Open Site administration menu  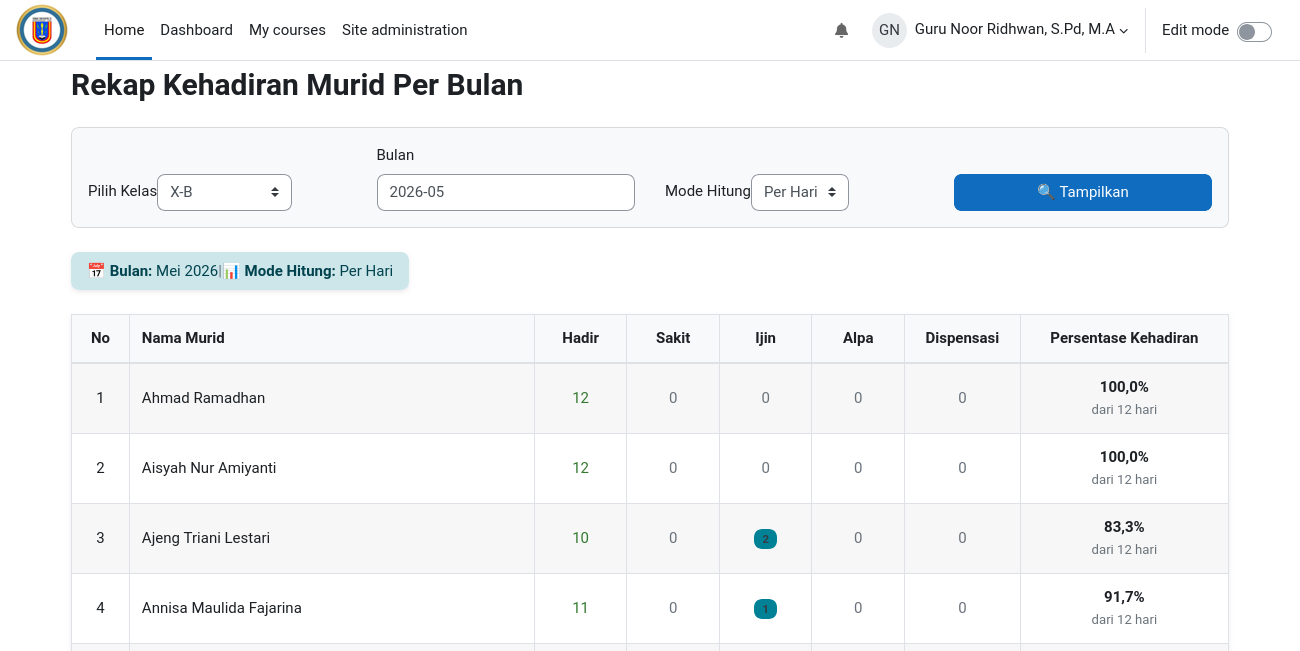(405, 30)
